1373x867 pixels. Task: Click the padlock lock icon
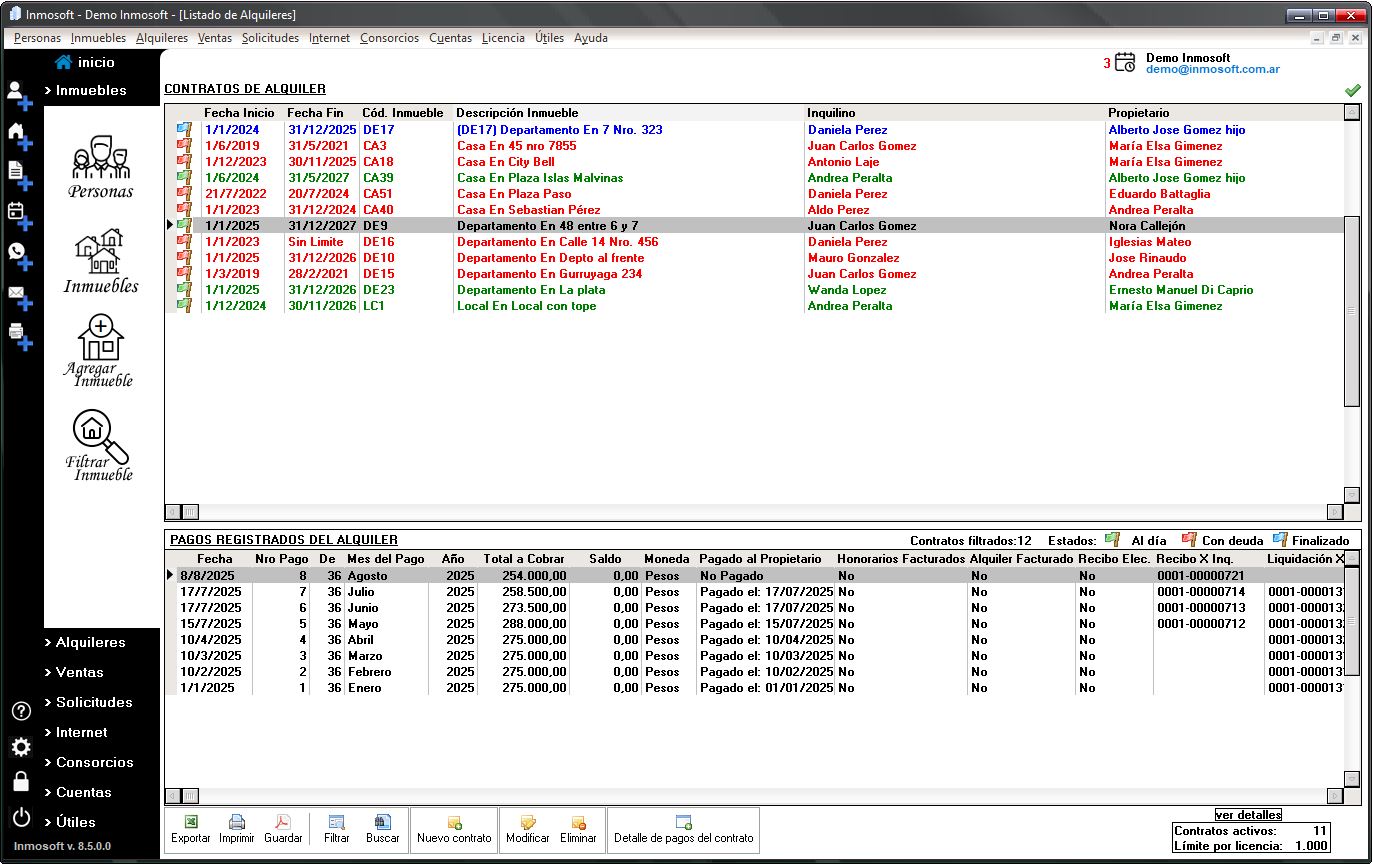21,782
